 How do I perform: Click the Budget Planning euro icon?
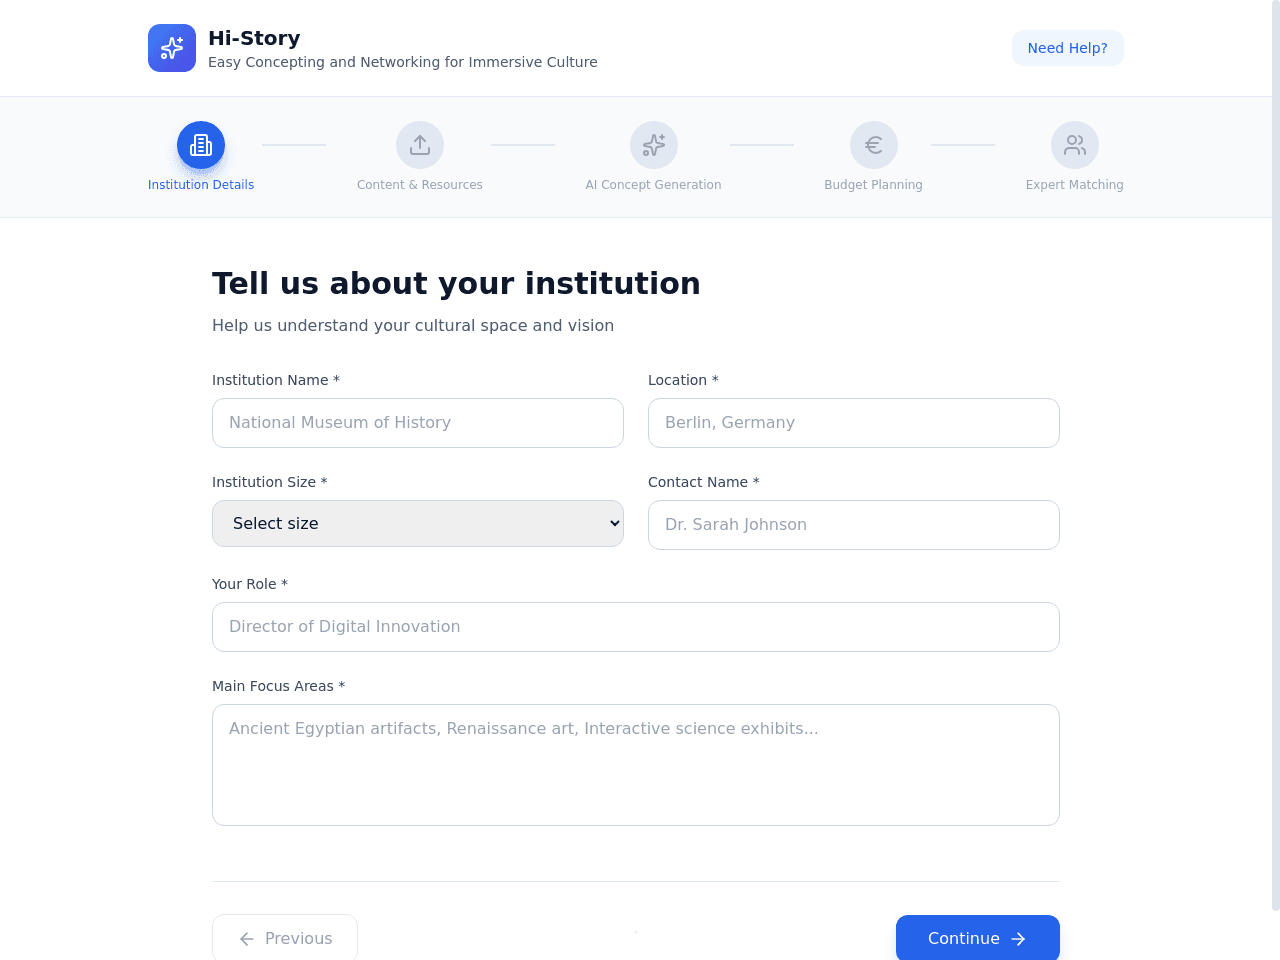click(x=874, y=145)
